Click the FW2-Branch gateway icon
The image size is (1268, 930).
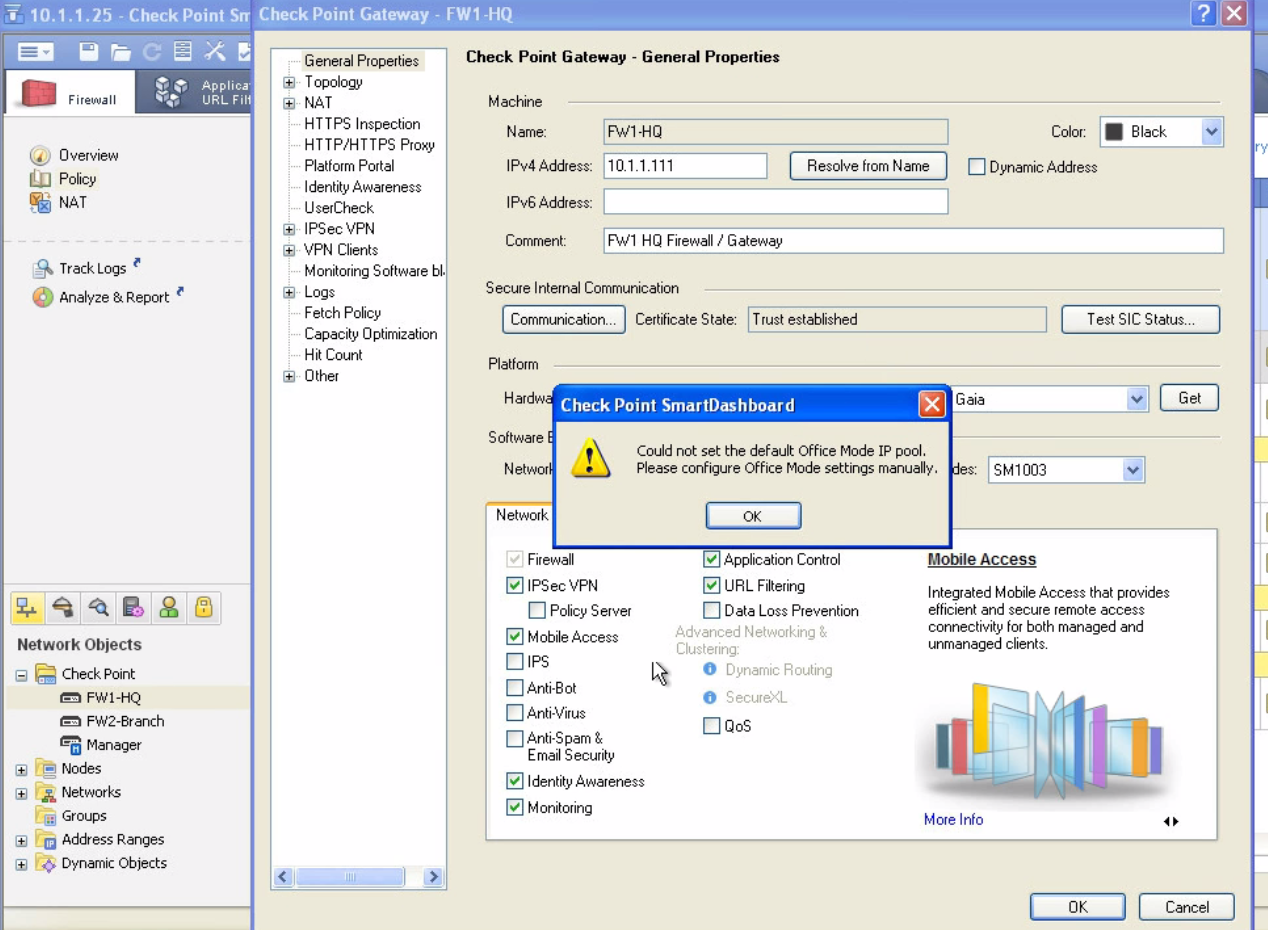tap(70, 721)
